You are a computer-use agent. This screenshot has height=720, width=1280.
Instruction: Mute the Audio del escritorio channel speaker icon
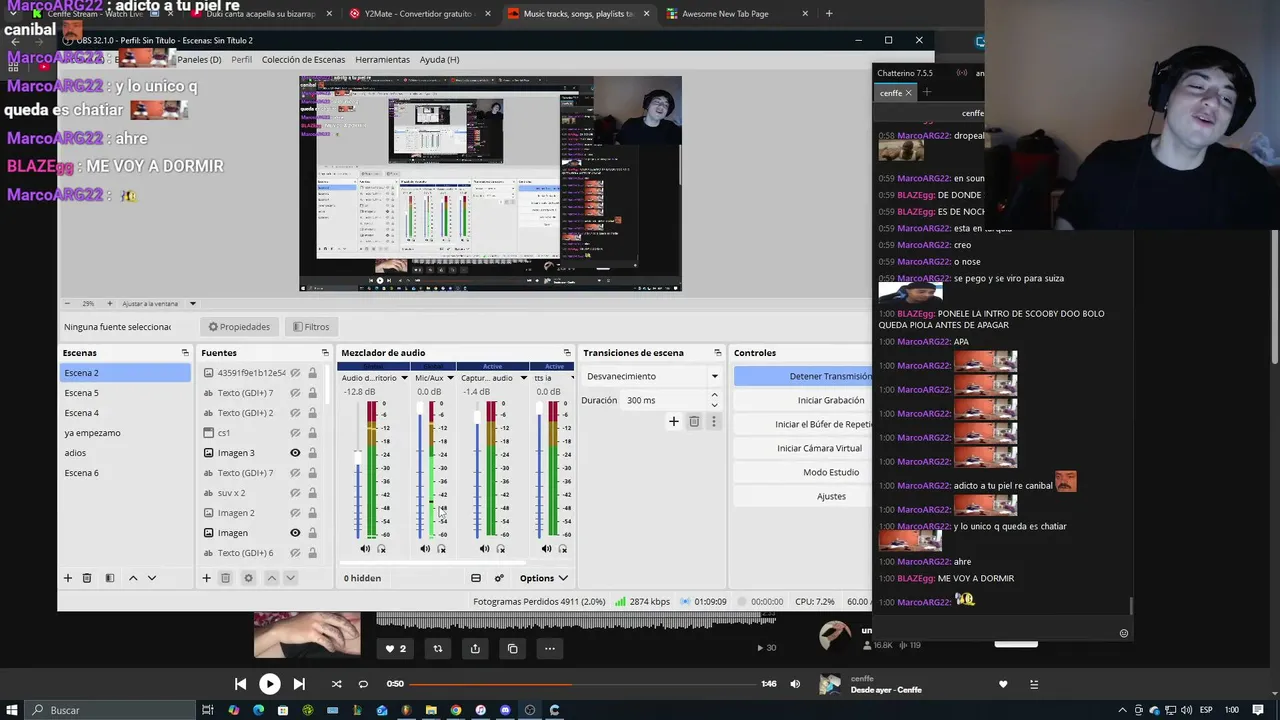tap(365, 549)
